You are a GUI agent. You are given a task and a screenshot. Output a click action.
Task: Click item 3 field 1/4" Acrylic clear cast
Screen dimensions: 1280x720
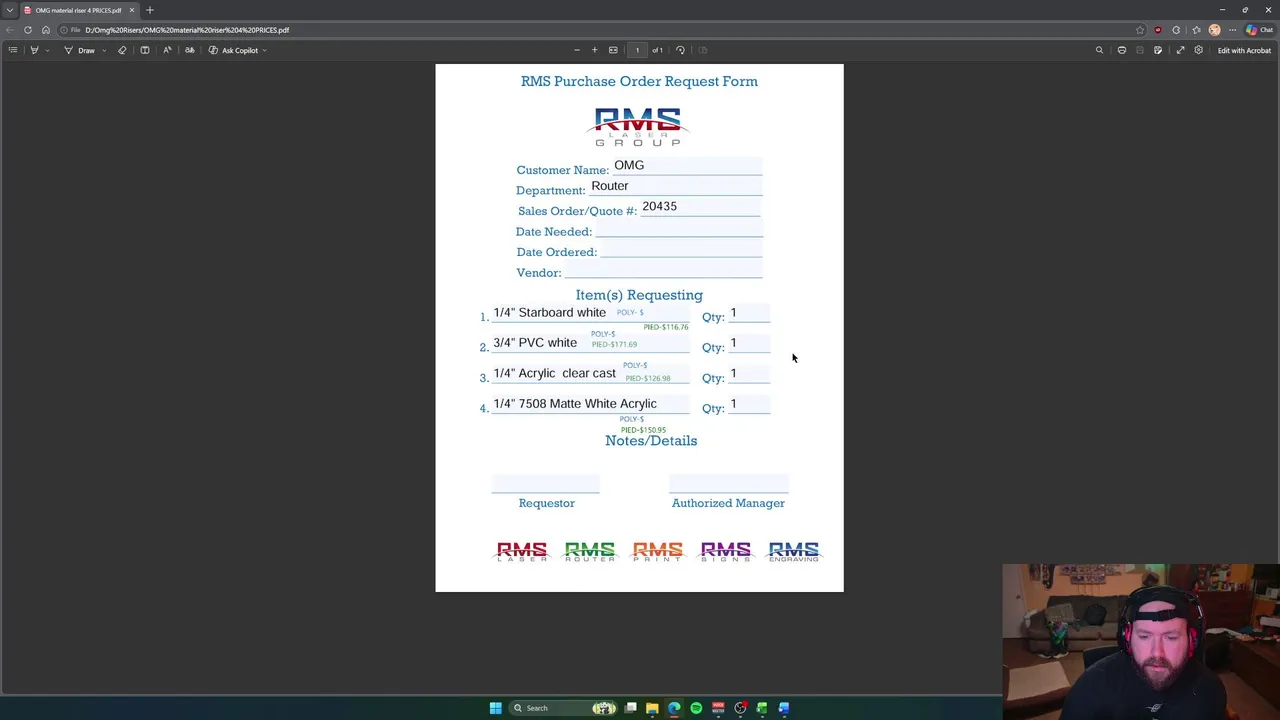tap(590, 375)
